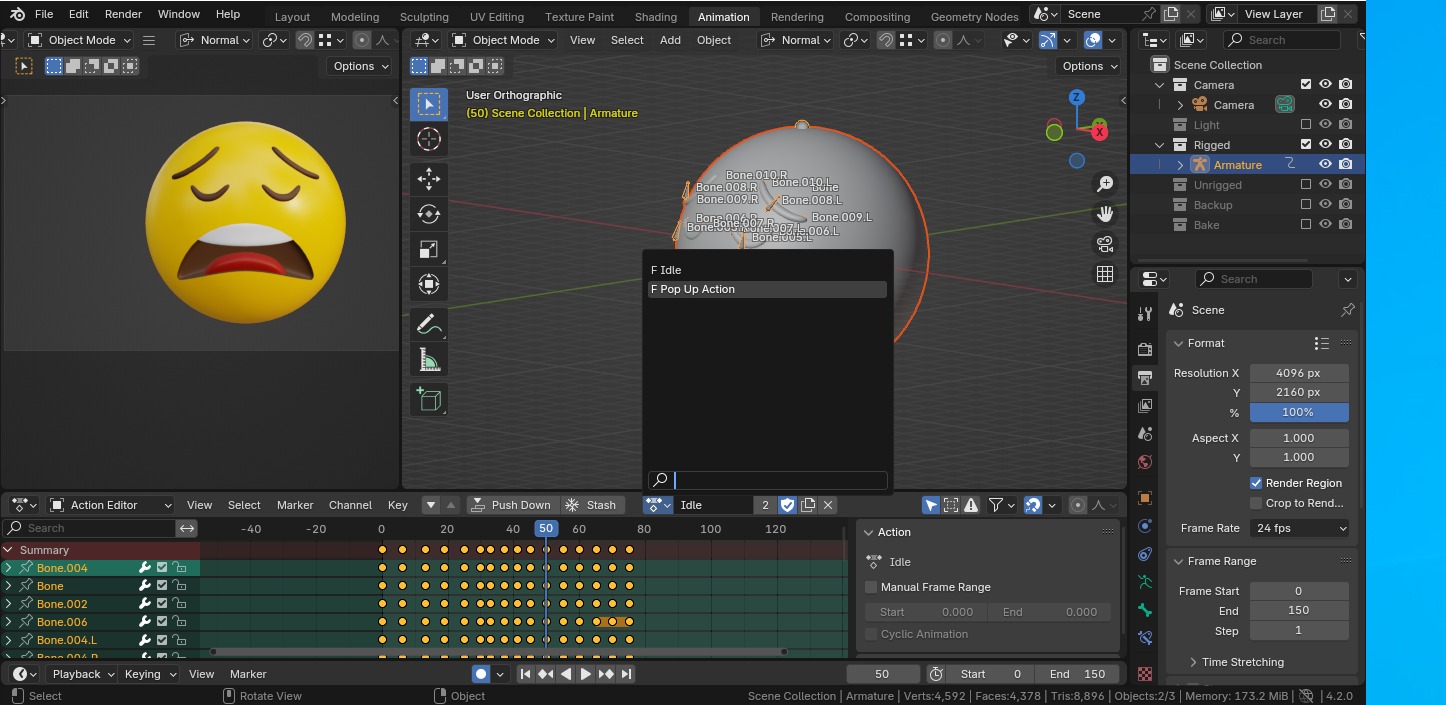
Task: Click the pan view hand icon
Action: click(1105, 214)
